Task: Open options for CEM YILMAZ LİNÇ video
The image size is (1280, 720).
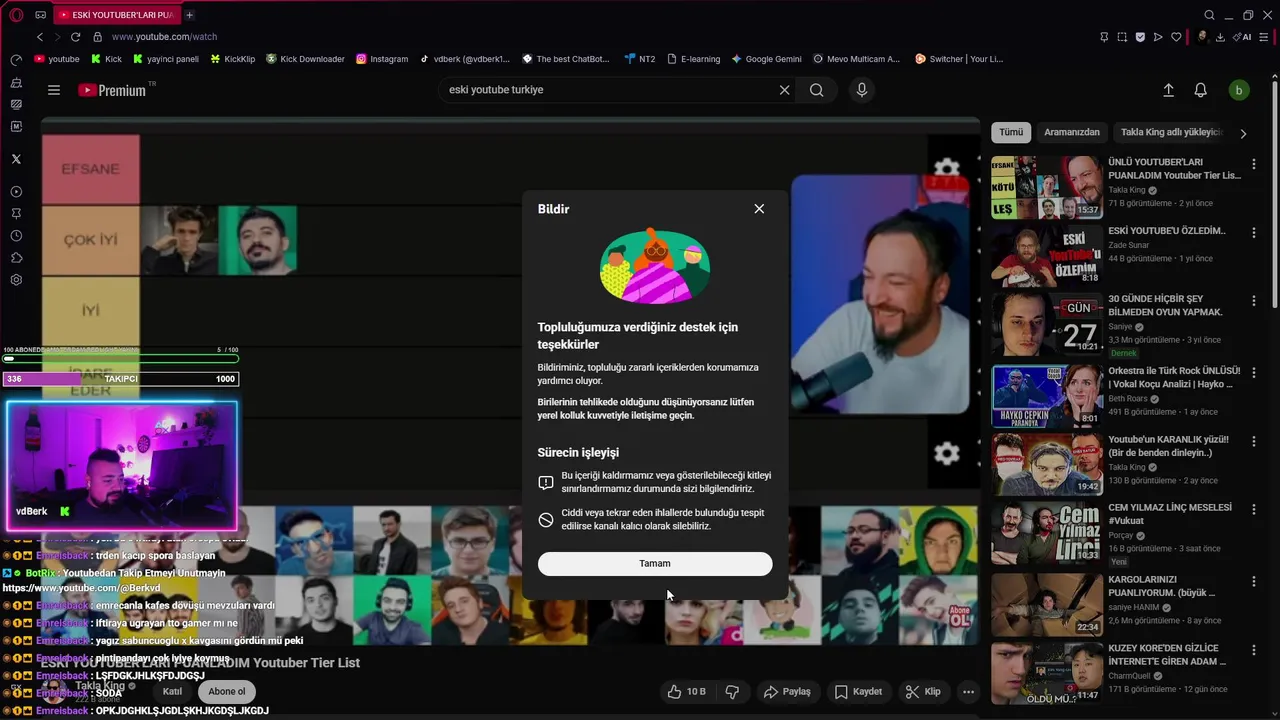Action: [x=1254, y=509]
